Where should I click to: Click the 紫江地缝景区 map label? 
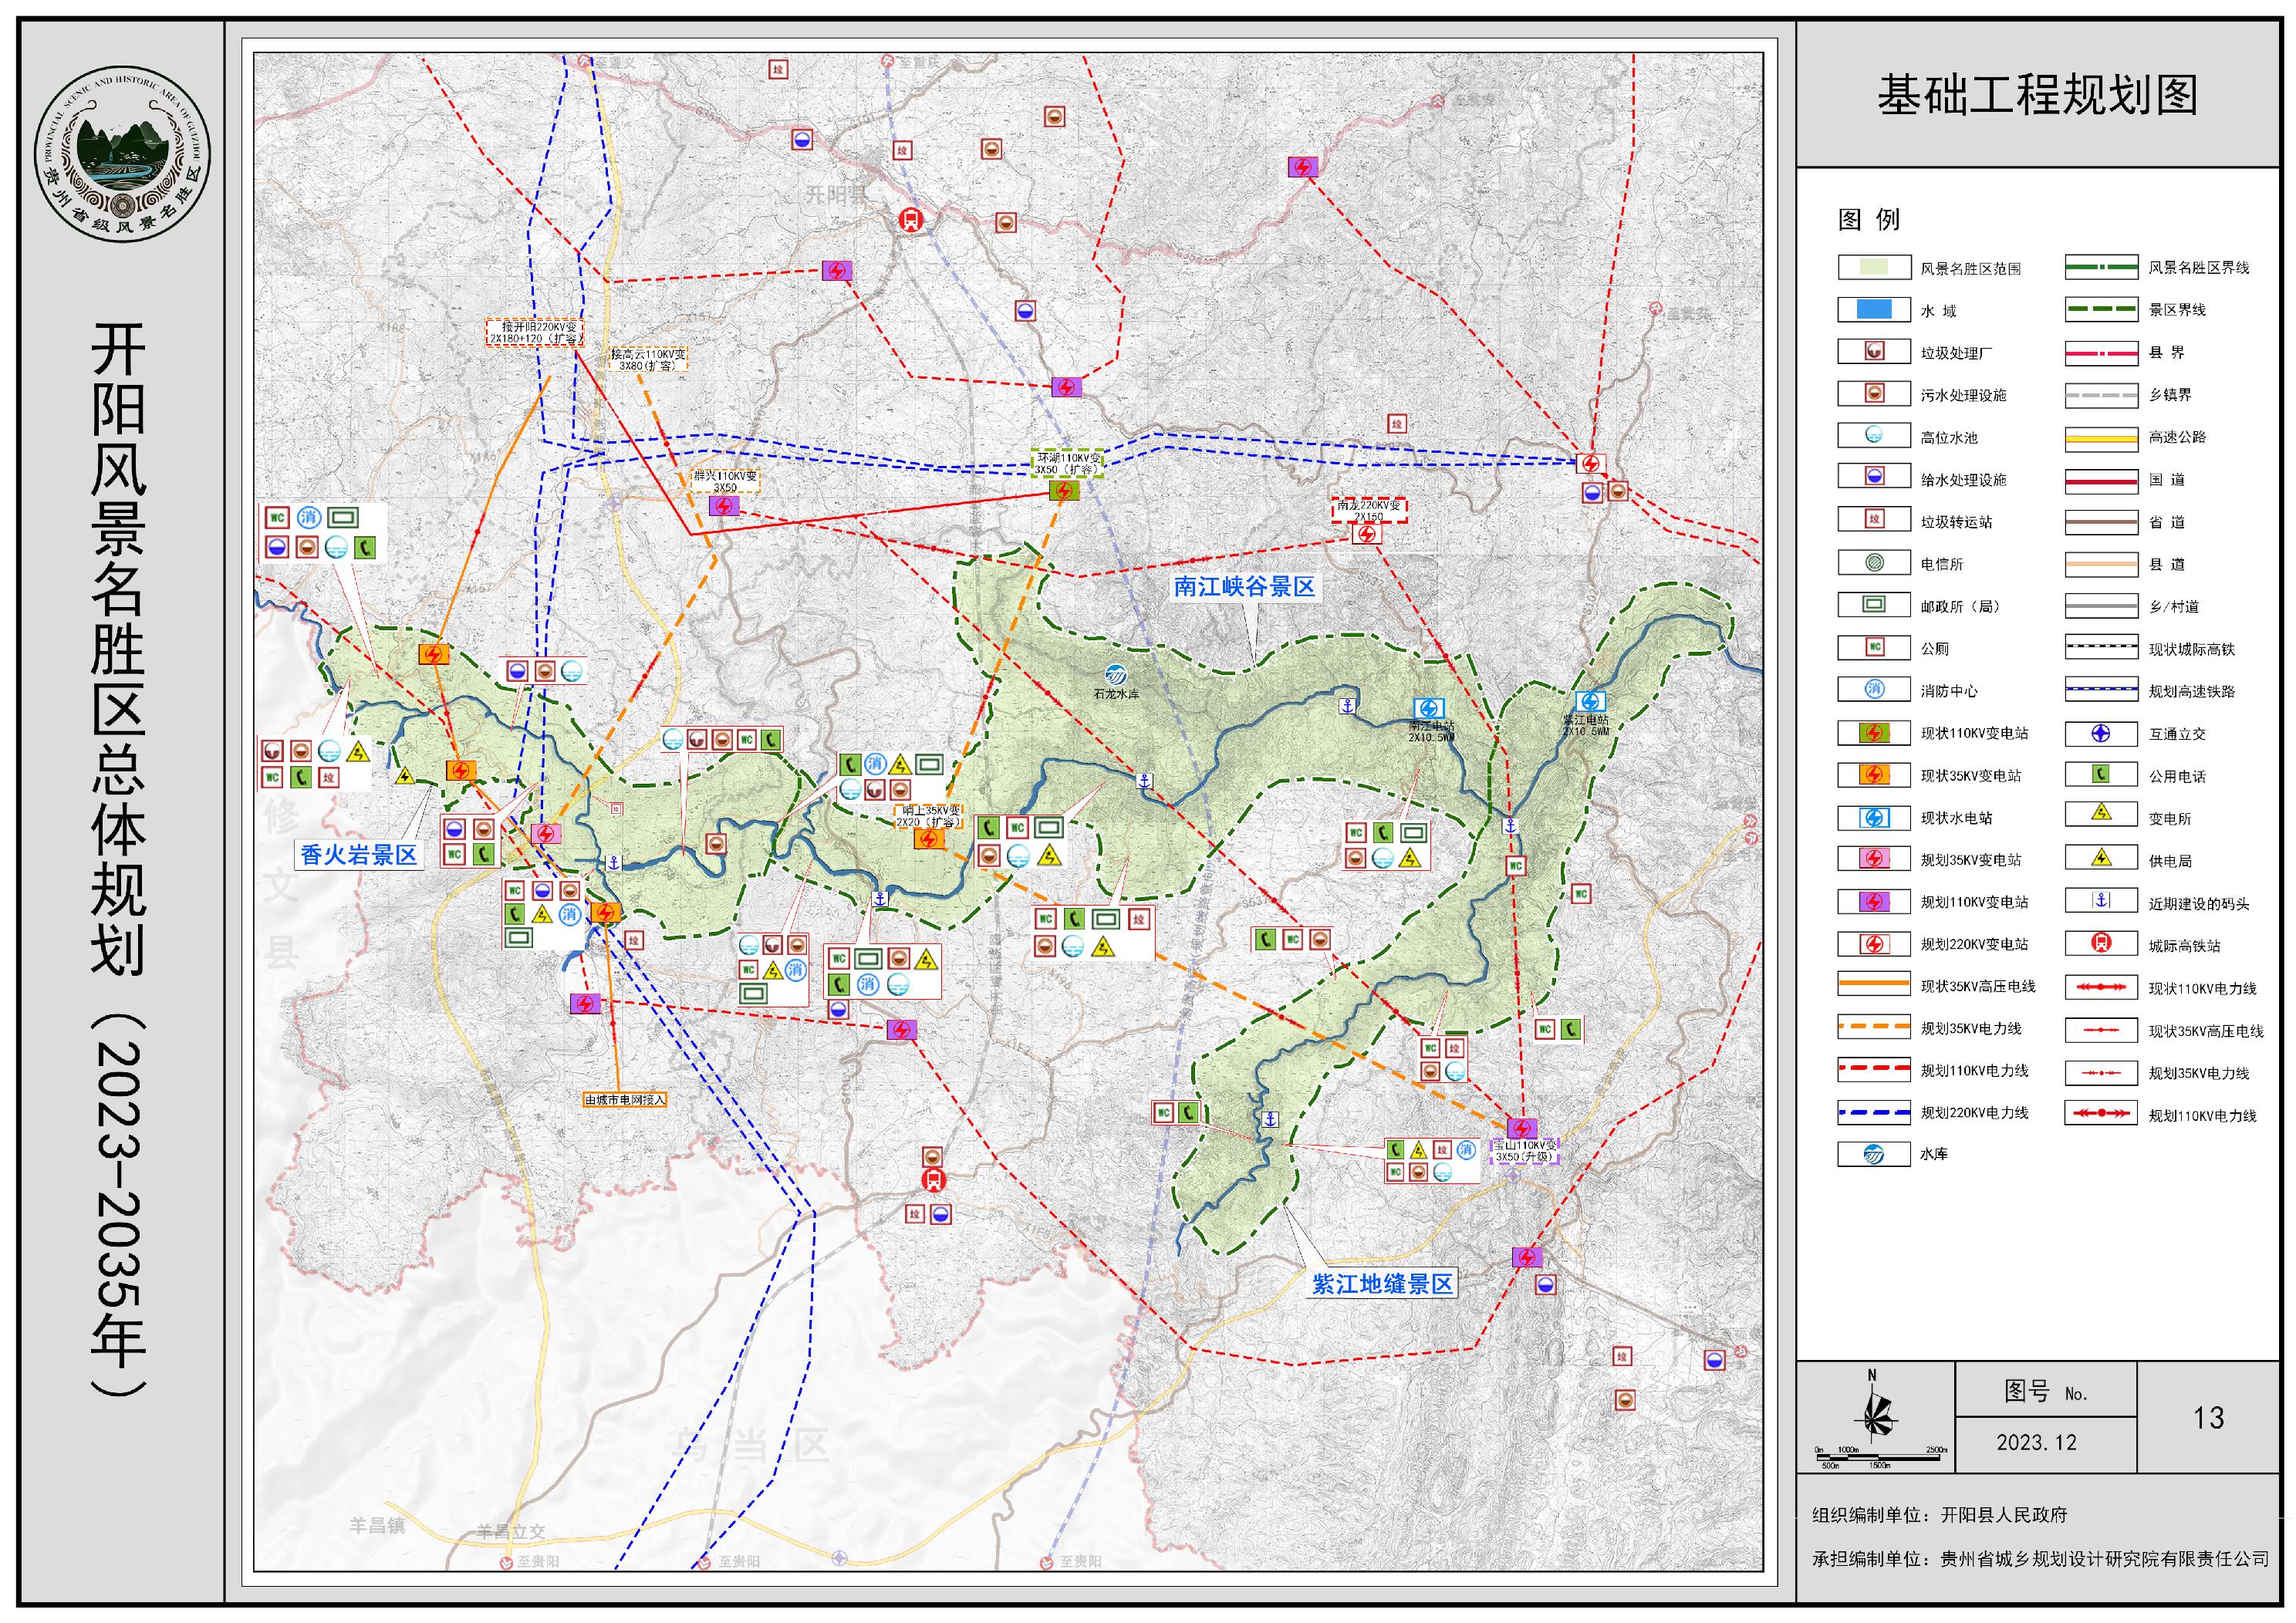click(1382, 1284)
